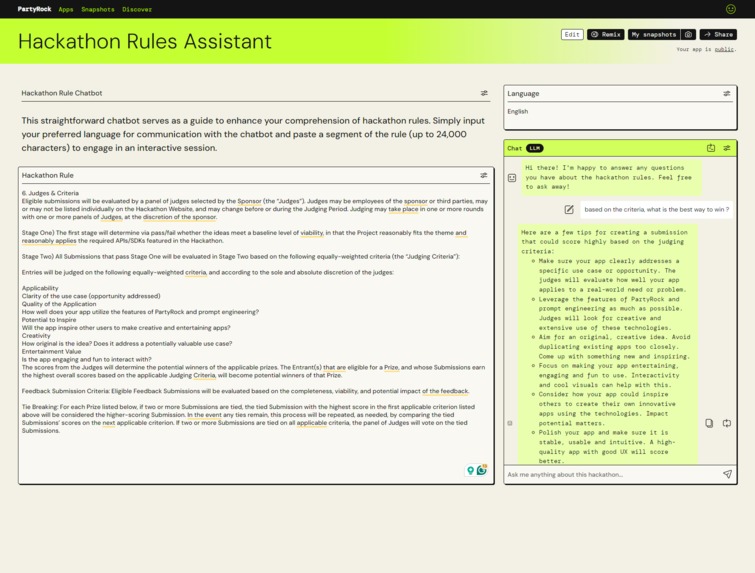Open the public visibility link
755x573 pixels.
click(x=724, y=49)
